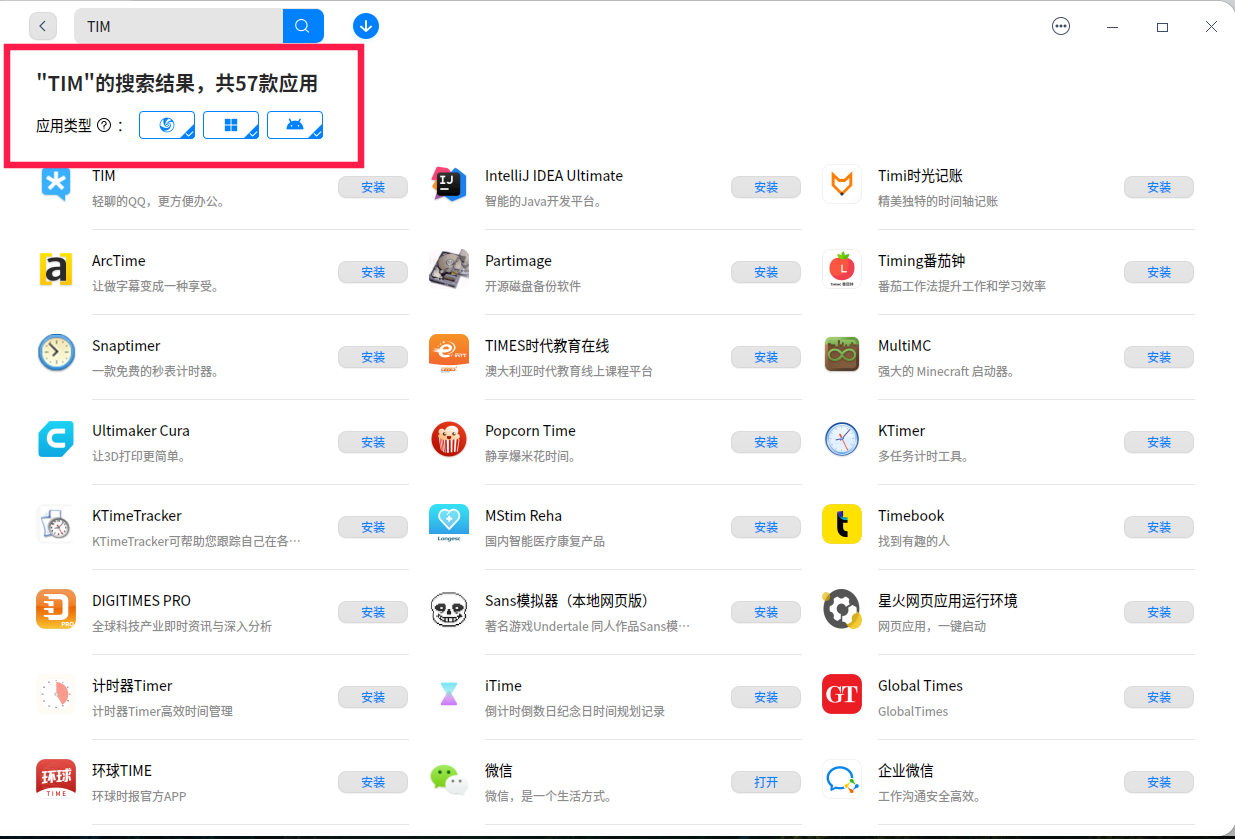The height and width of the screenshot is (839, 1235).
Task: Click the 应用类型 help question mark
Action: coord(104,126)
